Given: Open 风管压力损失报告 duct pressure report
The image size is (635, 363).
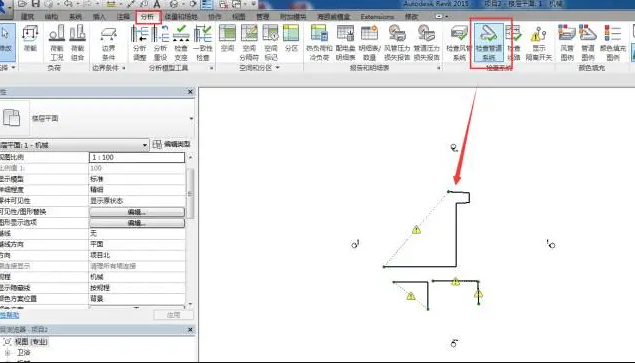Looking at the screenshot, I should click(x=397, y=43).
